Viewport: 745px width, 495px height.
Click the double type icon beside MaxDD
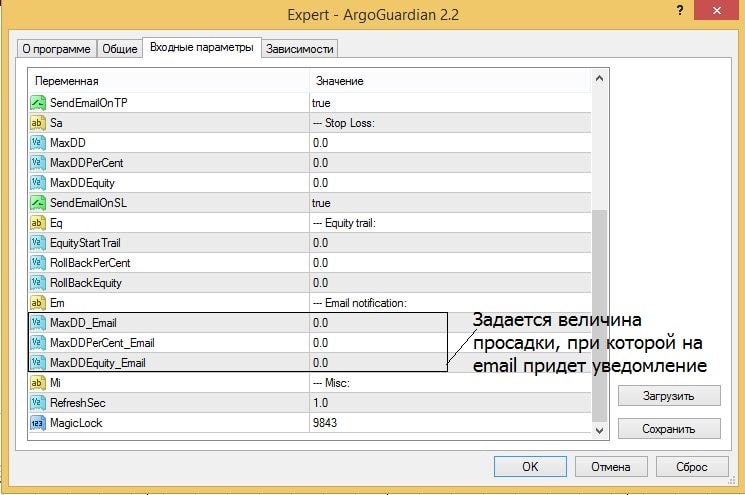point(38,143)
